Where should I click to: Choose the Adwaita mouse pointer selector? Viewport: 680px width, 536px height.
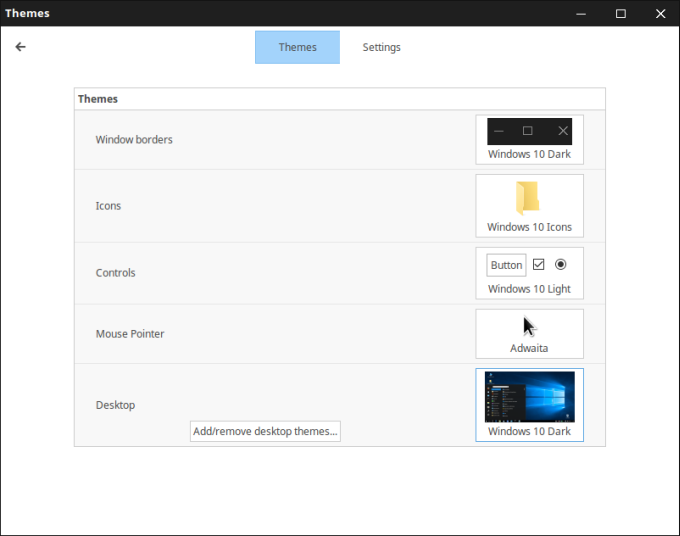pyautogui.click(x=530, y=334)
